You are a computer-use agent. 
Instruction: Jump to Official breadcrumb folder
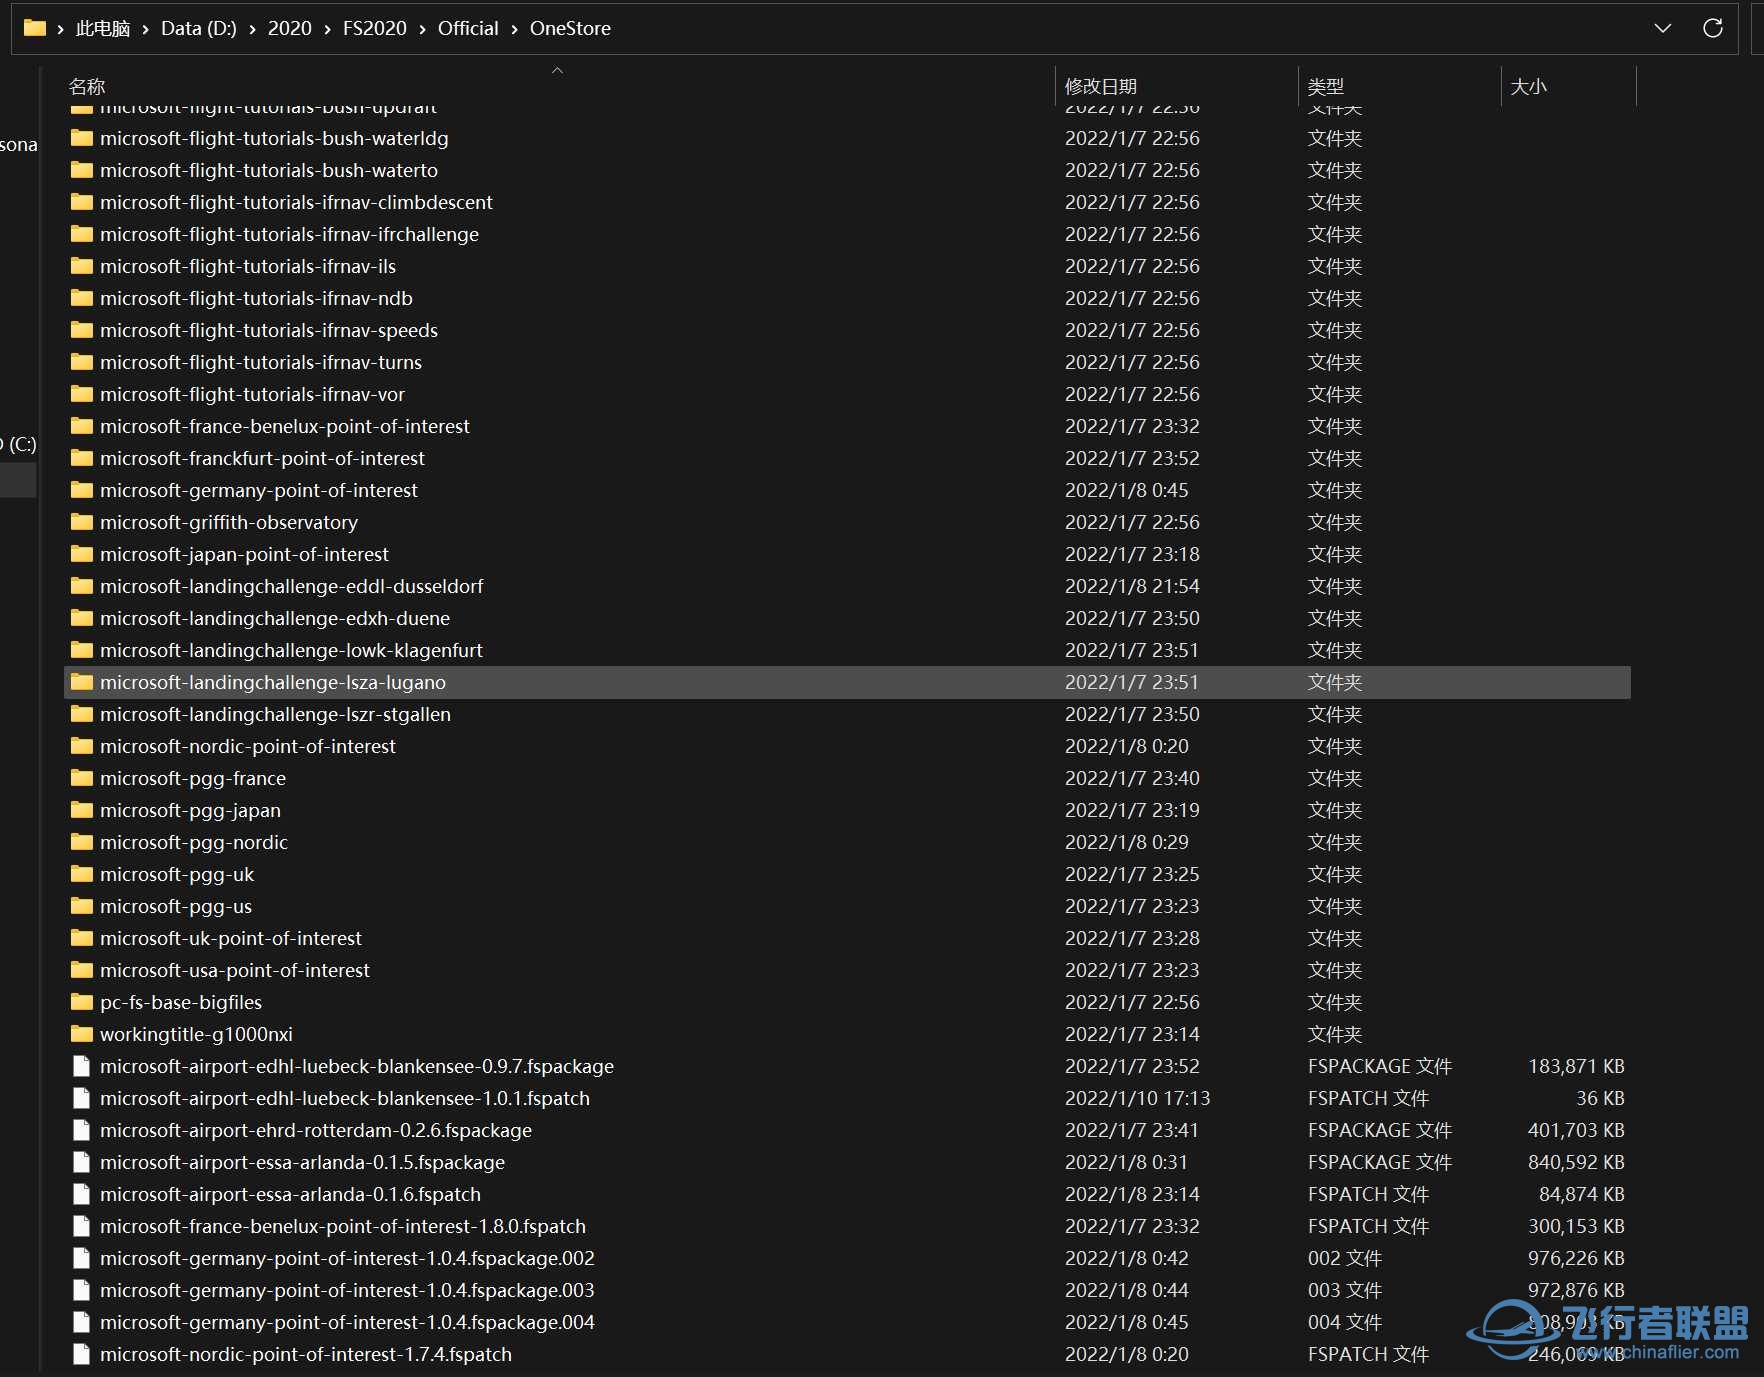[468, 28]
